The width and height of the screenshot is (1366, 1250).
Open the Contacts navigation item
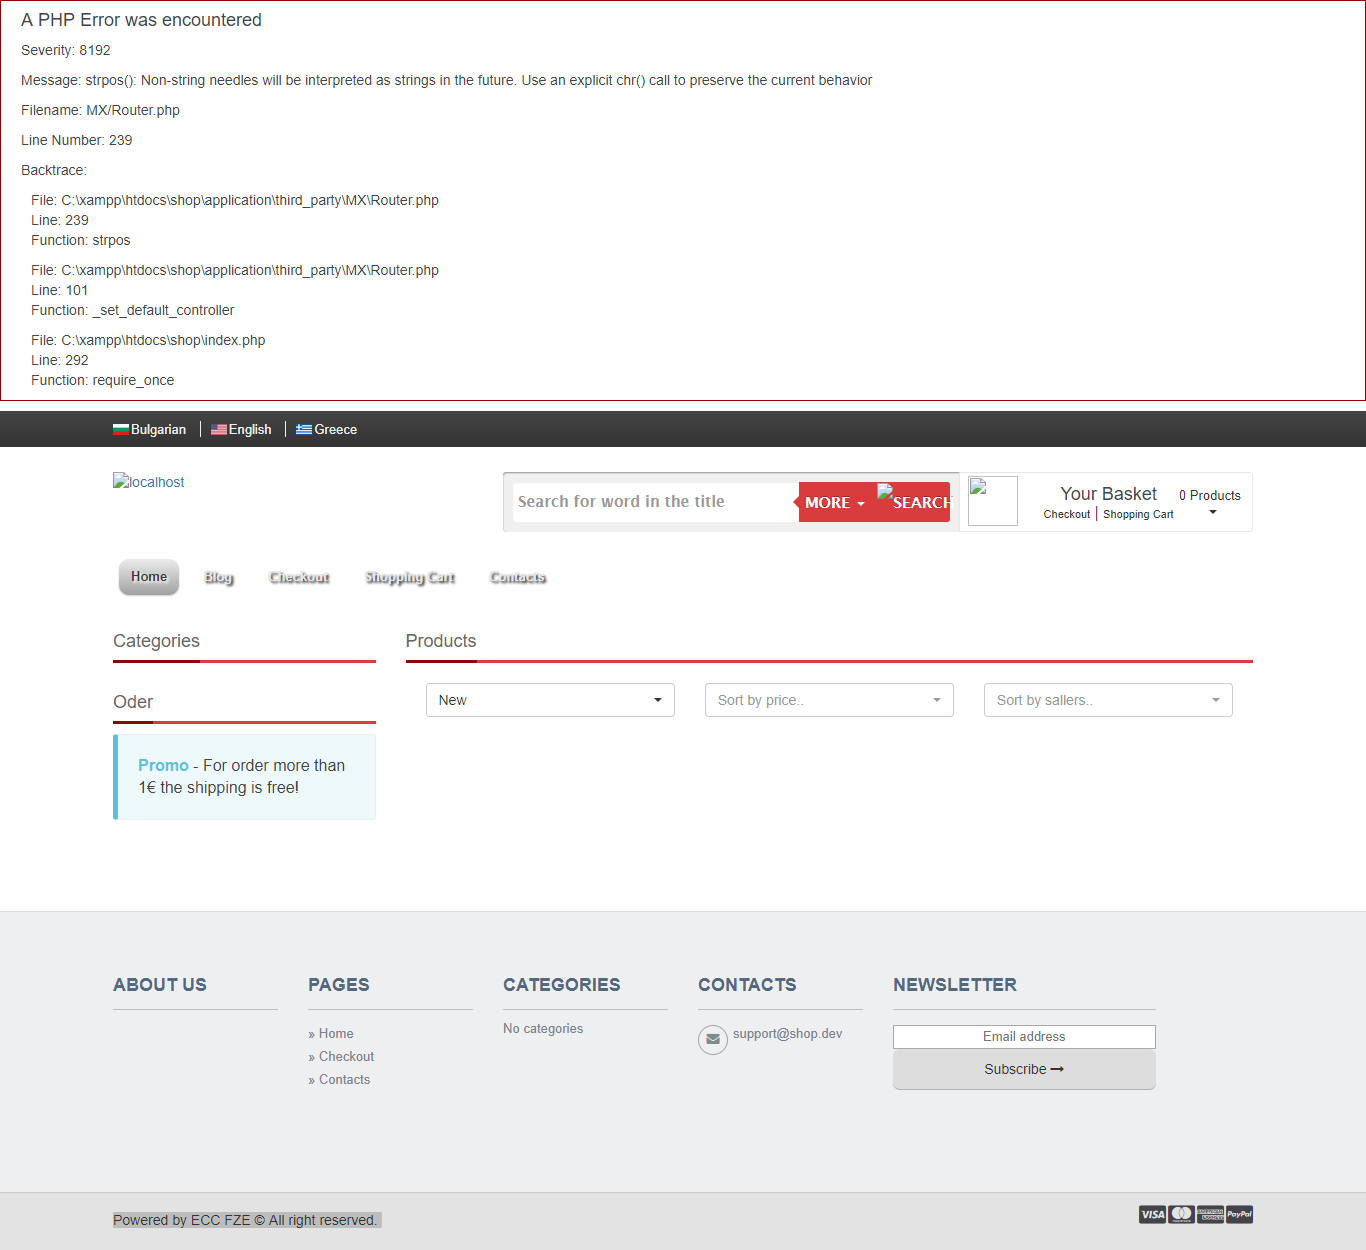pos(517,577)
